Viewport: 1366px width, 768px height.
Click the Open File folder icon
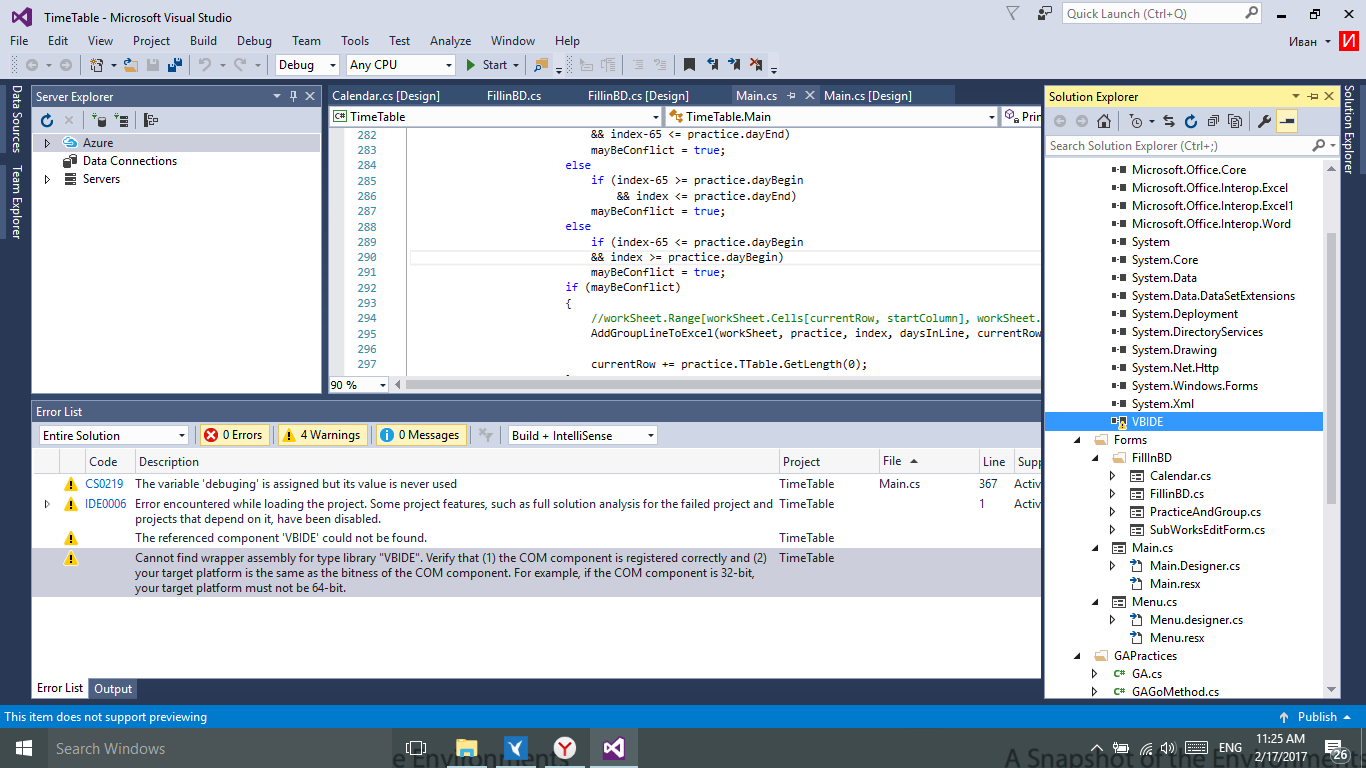pyautogui.click(x=130, y=65)
